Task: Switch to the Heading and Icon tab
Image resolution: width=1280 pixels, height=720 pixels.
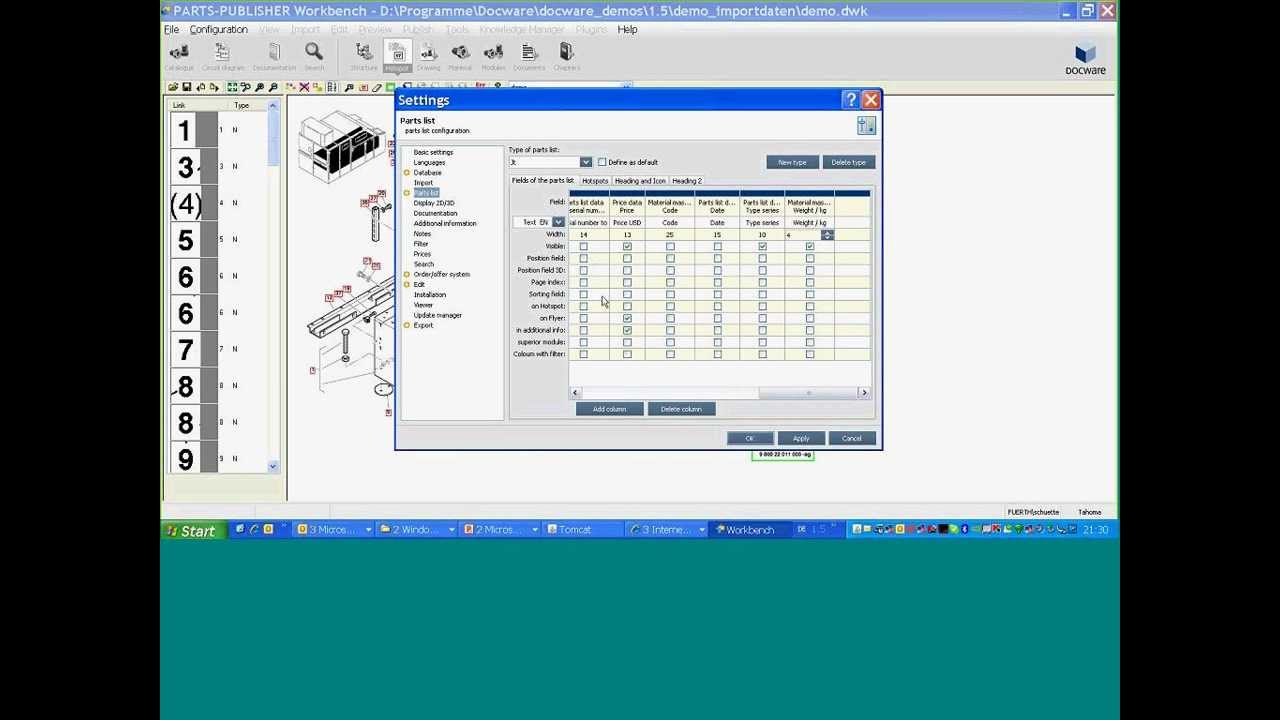Action: point(640,181)
